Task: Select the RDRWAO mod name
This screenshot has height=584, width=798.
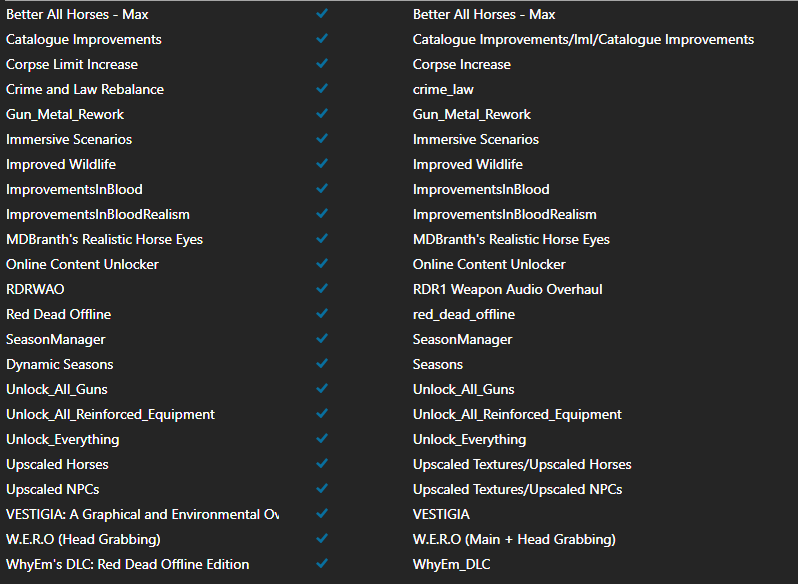Action: [x=35, y=289]
